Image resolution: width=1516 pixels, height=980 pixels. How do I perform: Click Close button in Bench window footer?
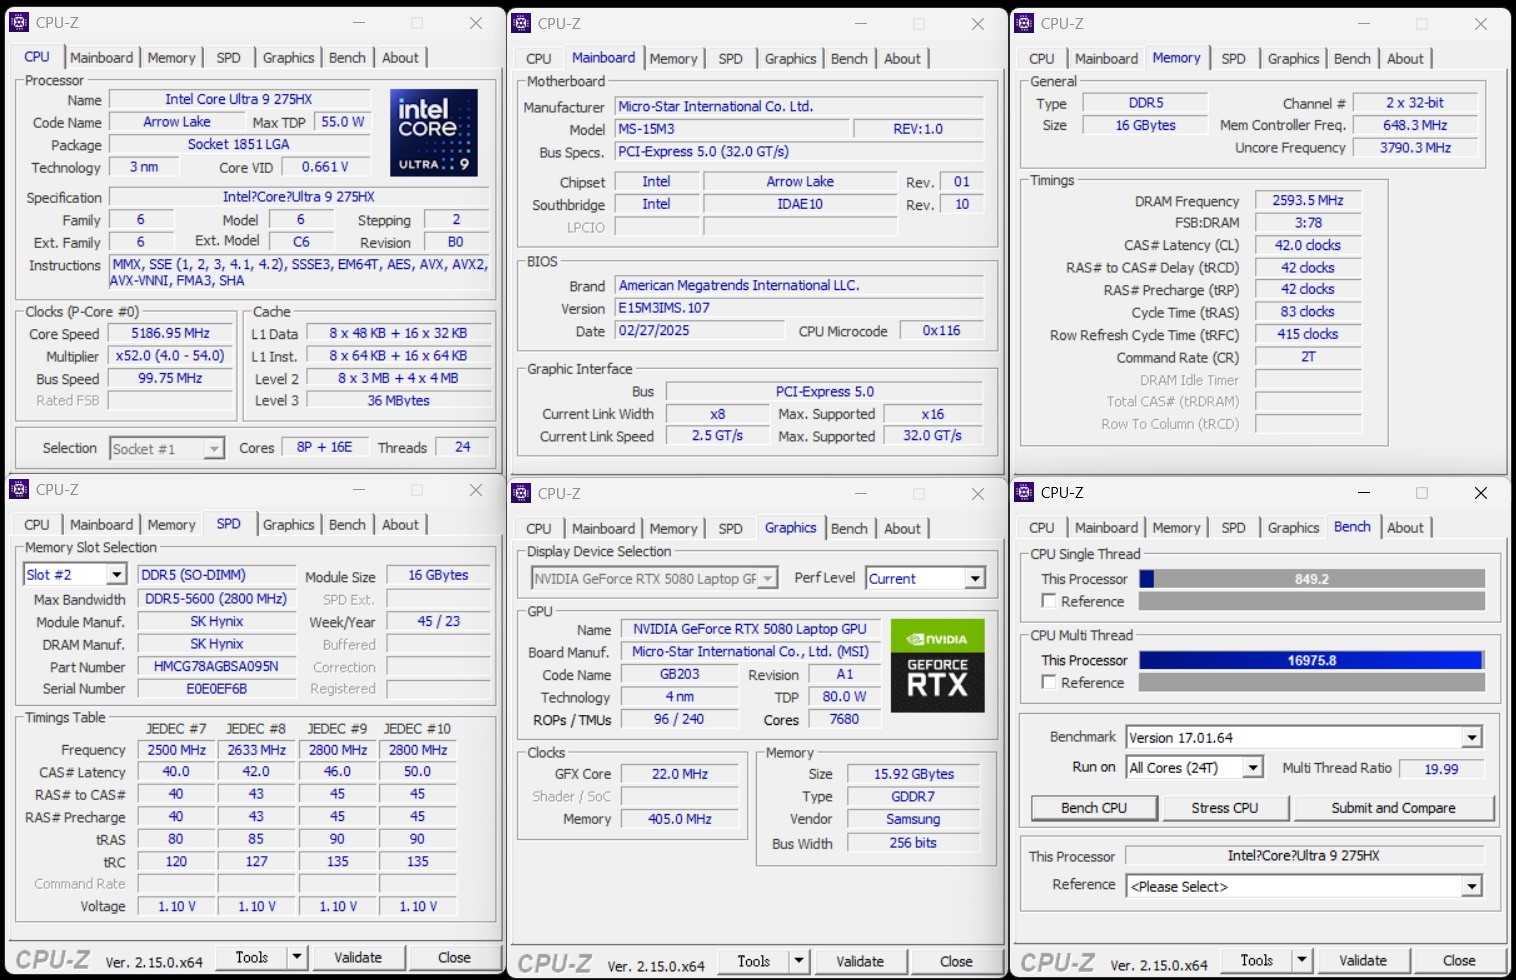1459,960
